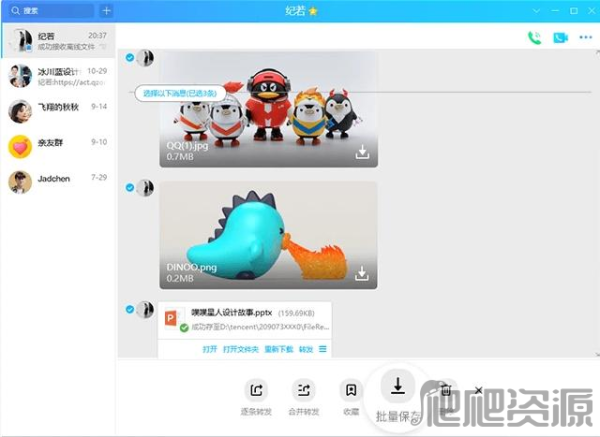Screen dimensions: 600x437
Task: Click the 飞翔的秋秋 avatar
Action: pyautogui.click(x=20, y=111)
